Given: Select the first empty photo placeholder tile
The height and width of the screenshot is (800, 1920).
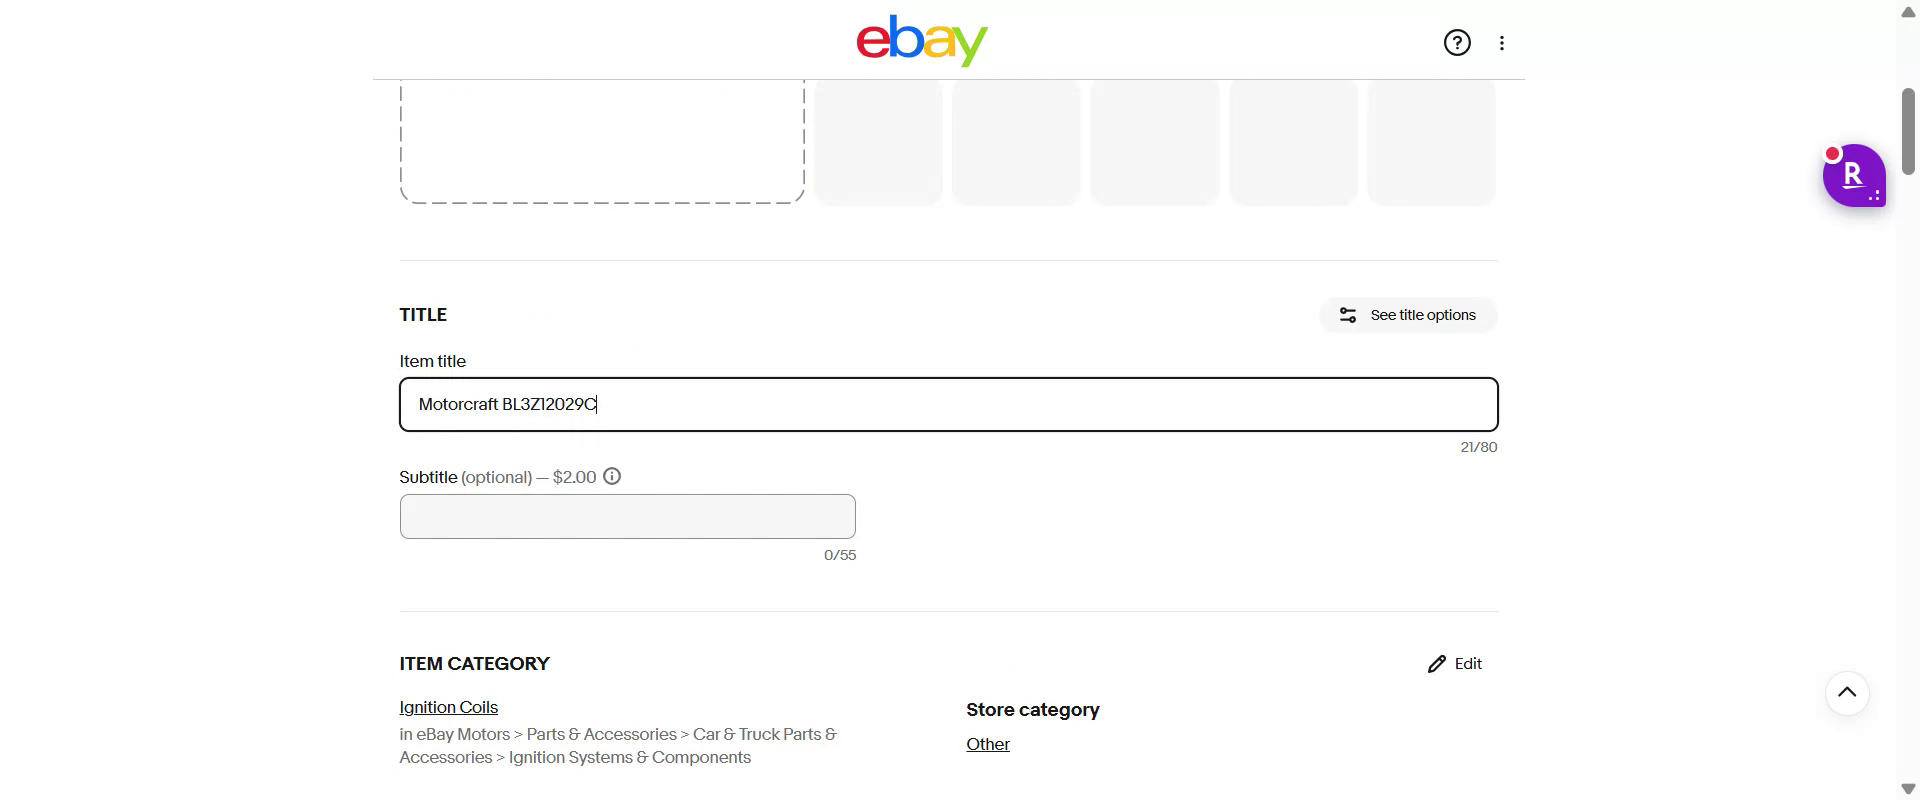Looking at the screenshot, I should click(878, 142).
